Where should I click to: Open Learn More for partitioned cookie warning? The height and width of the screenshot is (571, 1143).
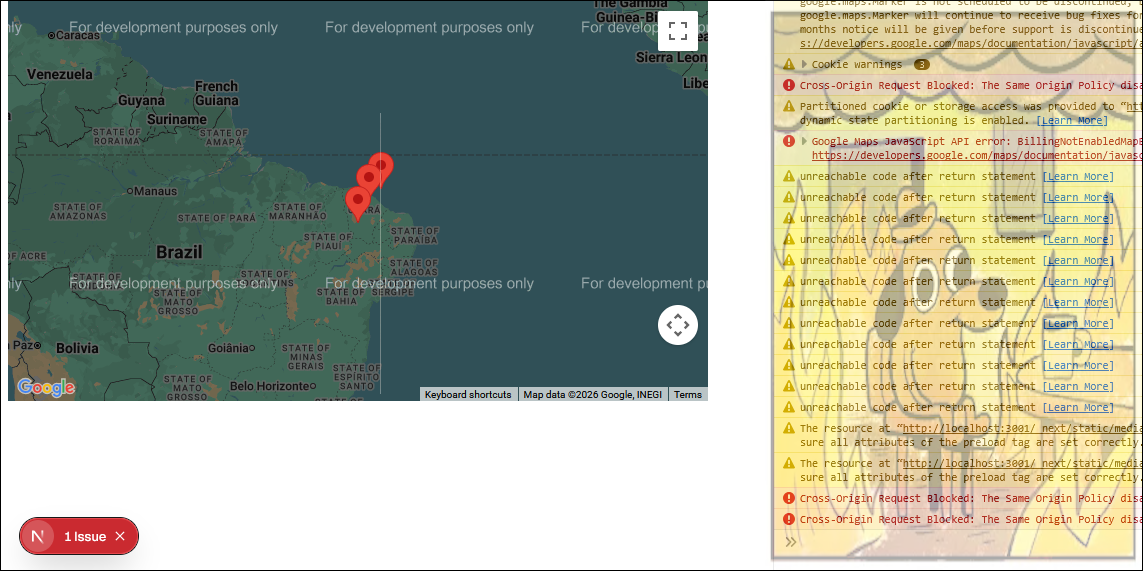point(1071,120)
